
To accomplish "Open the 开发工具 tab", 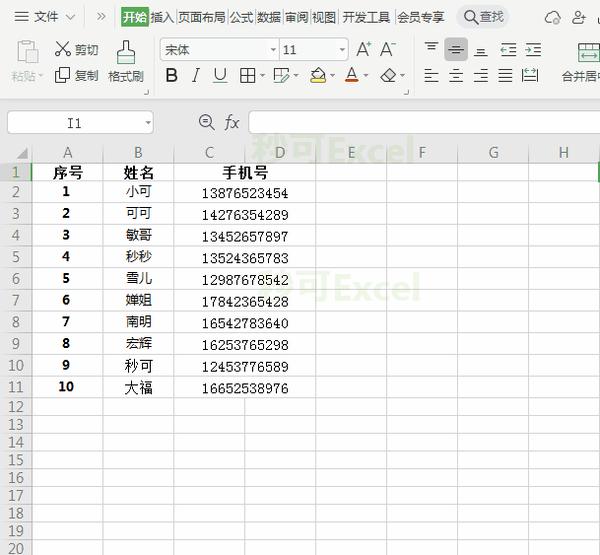I will pos(366,17).
